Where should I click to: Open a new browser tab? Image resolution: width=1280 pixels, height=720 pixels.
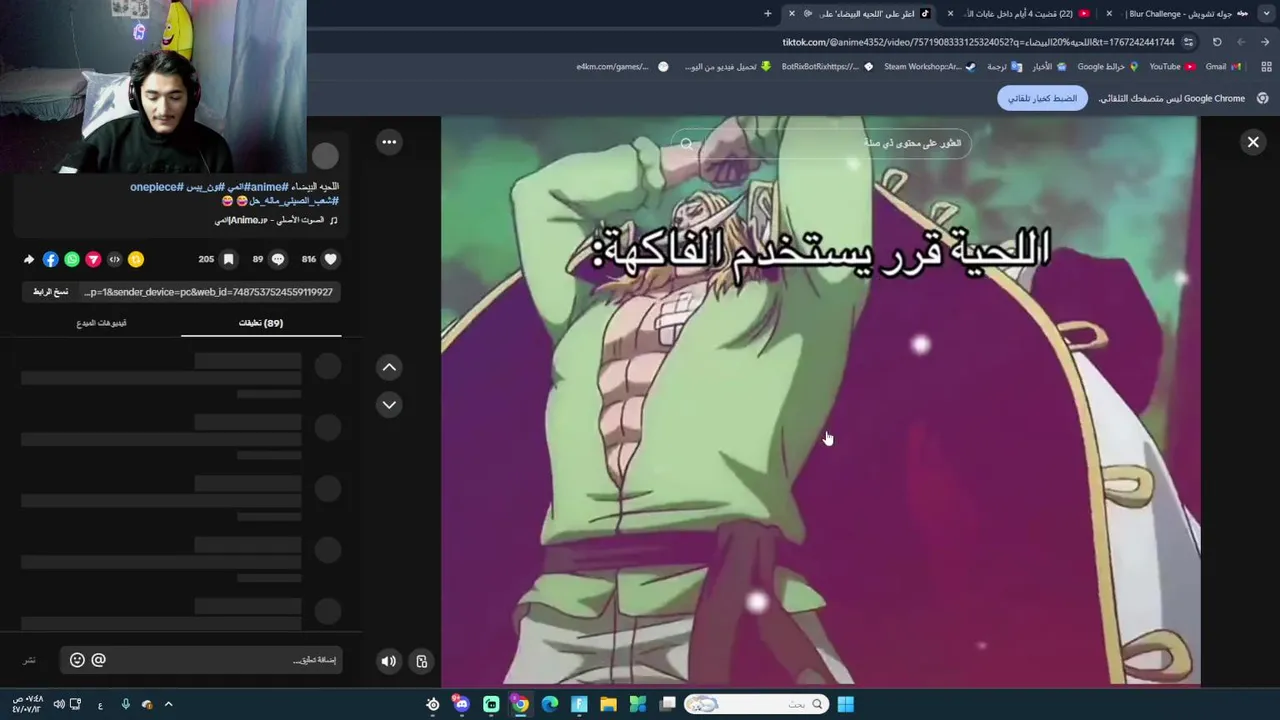click(768, 14)
